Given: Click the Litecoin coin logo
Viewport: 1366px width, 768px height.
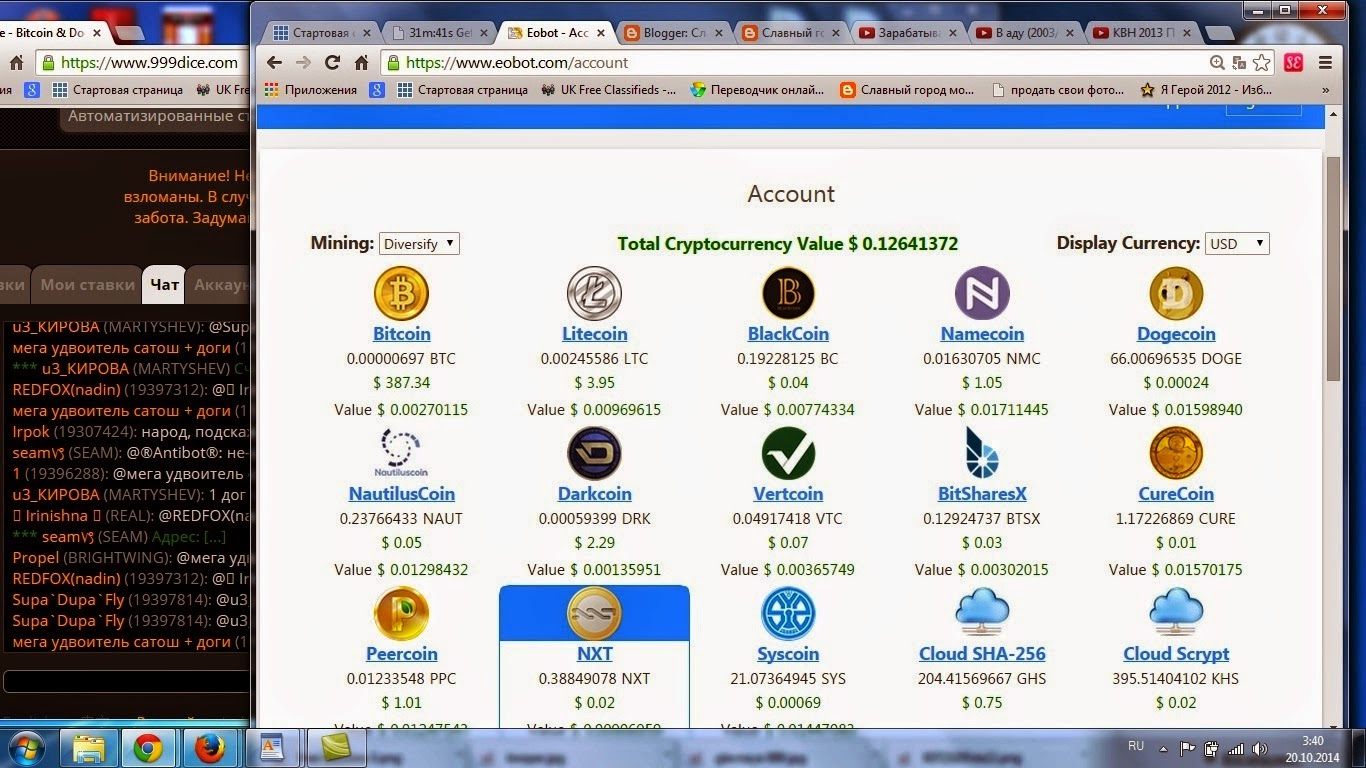Looking at the screenshot, I should pyautogui.click(x=594, y=294).
